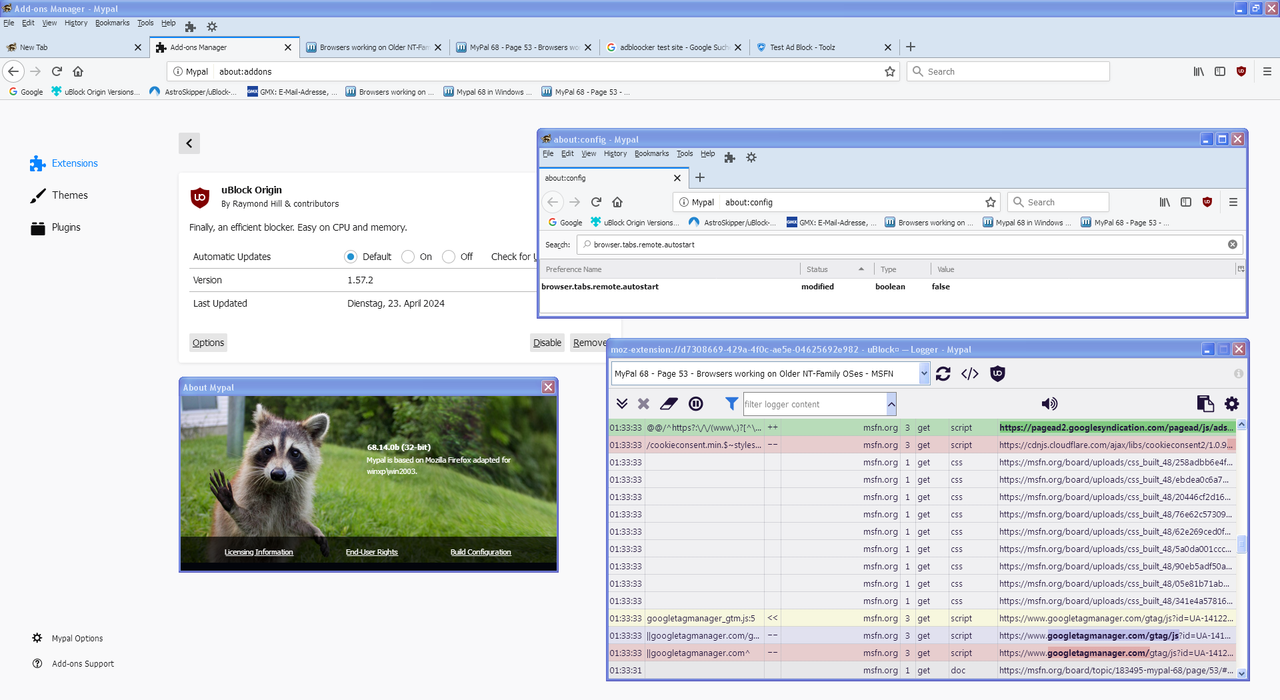Disable the uBlock Origin extension

pos(547,342)
